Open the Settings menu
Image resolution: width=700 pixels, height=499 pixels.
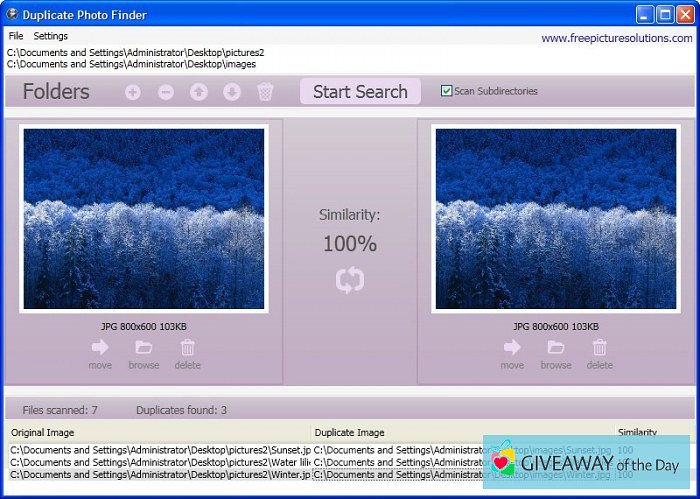pyautogui.click(x=51, y=36)
